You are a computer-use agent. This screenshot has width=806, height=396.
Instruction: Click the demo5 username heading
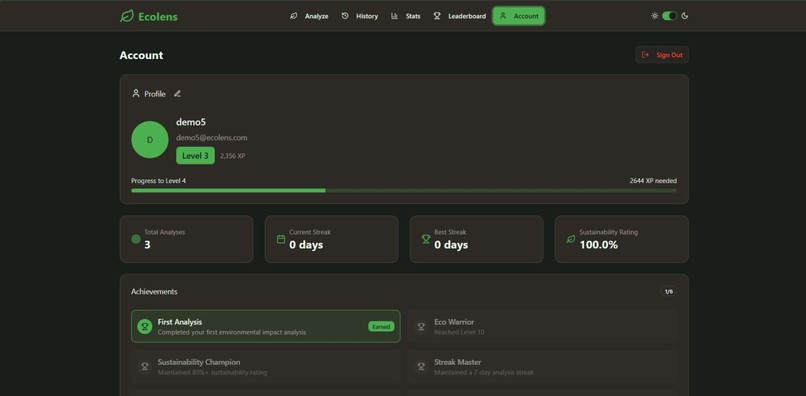point(191,122)
